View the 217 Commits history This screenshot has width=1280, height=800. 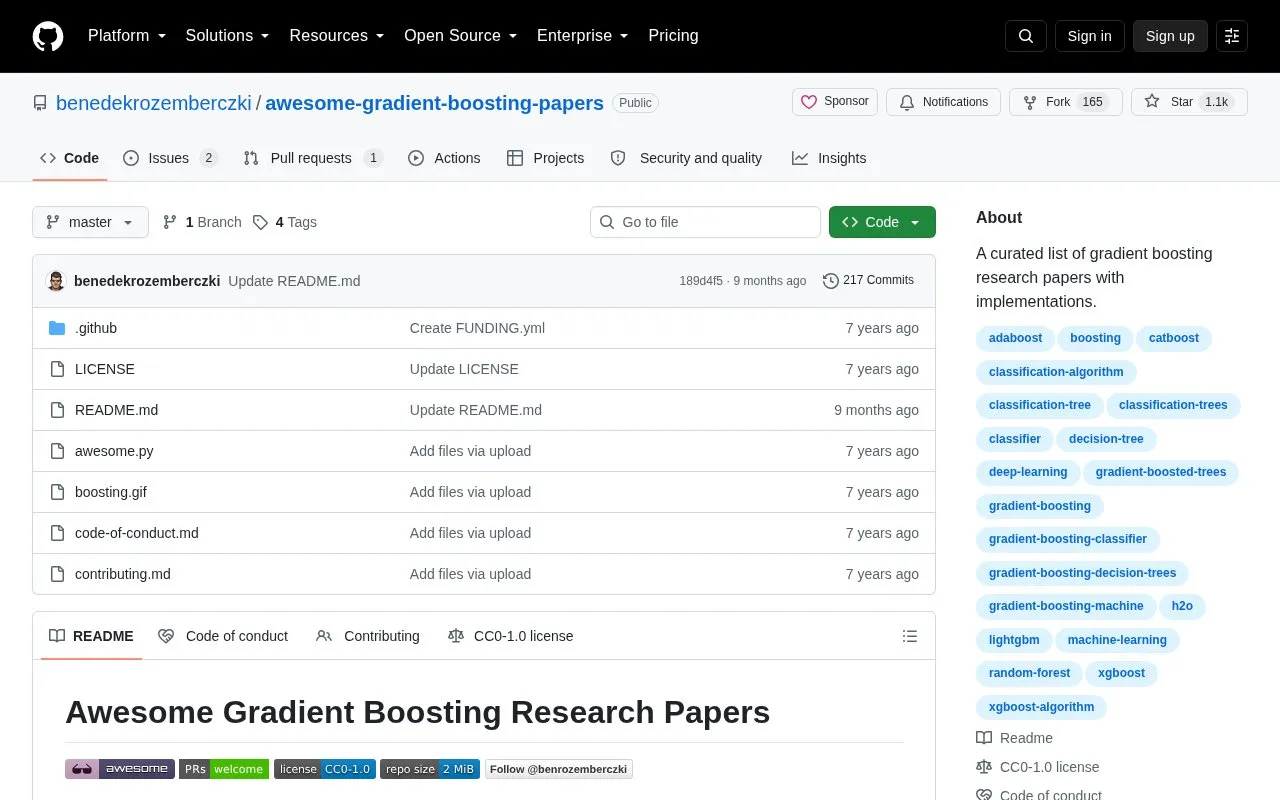pyautogui.click(x=868, y=281)
